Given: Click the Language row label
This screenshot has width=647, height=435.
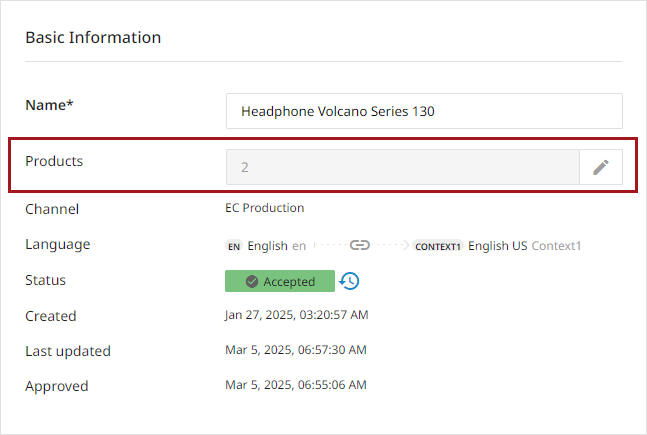Looking at the screenshot, I should pos(57,244).
